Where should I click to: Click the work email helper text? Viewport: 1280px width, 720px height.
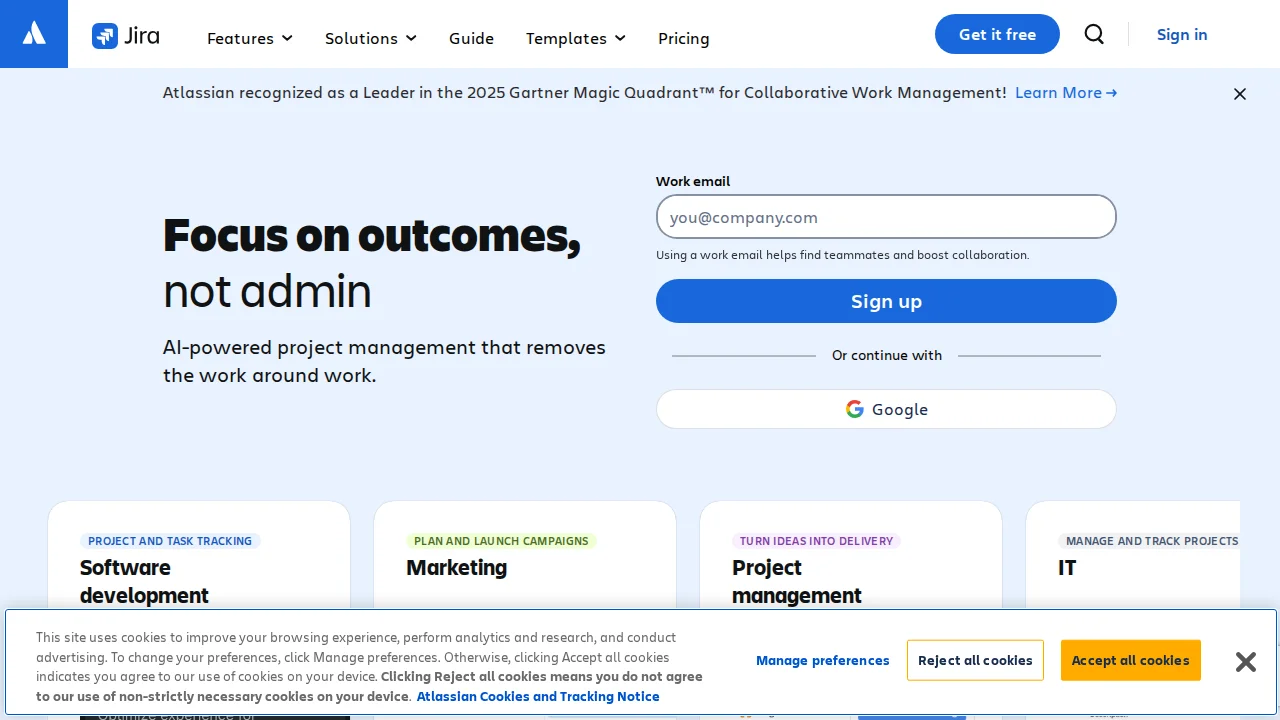(x=842, y=255)
